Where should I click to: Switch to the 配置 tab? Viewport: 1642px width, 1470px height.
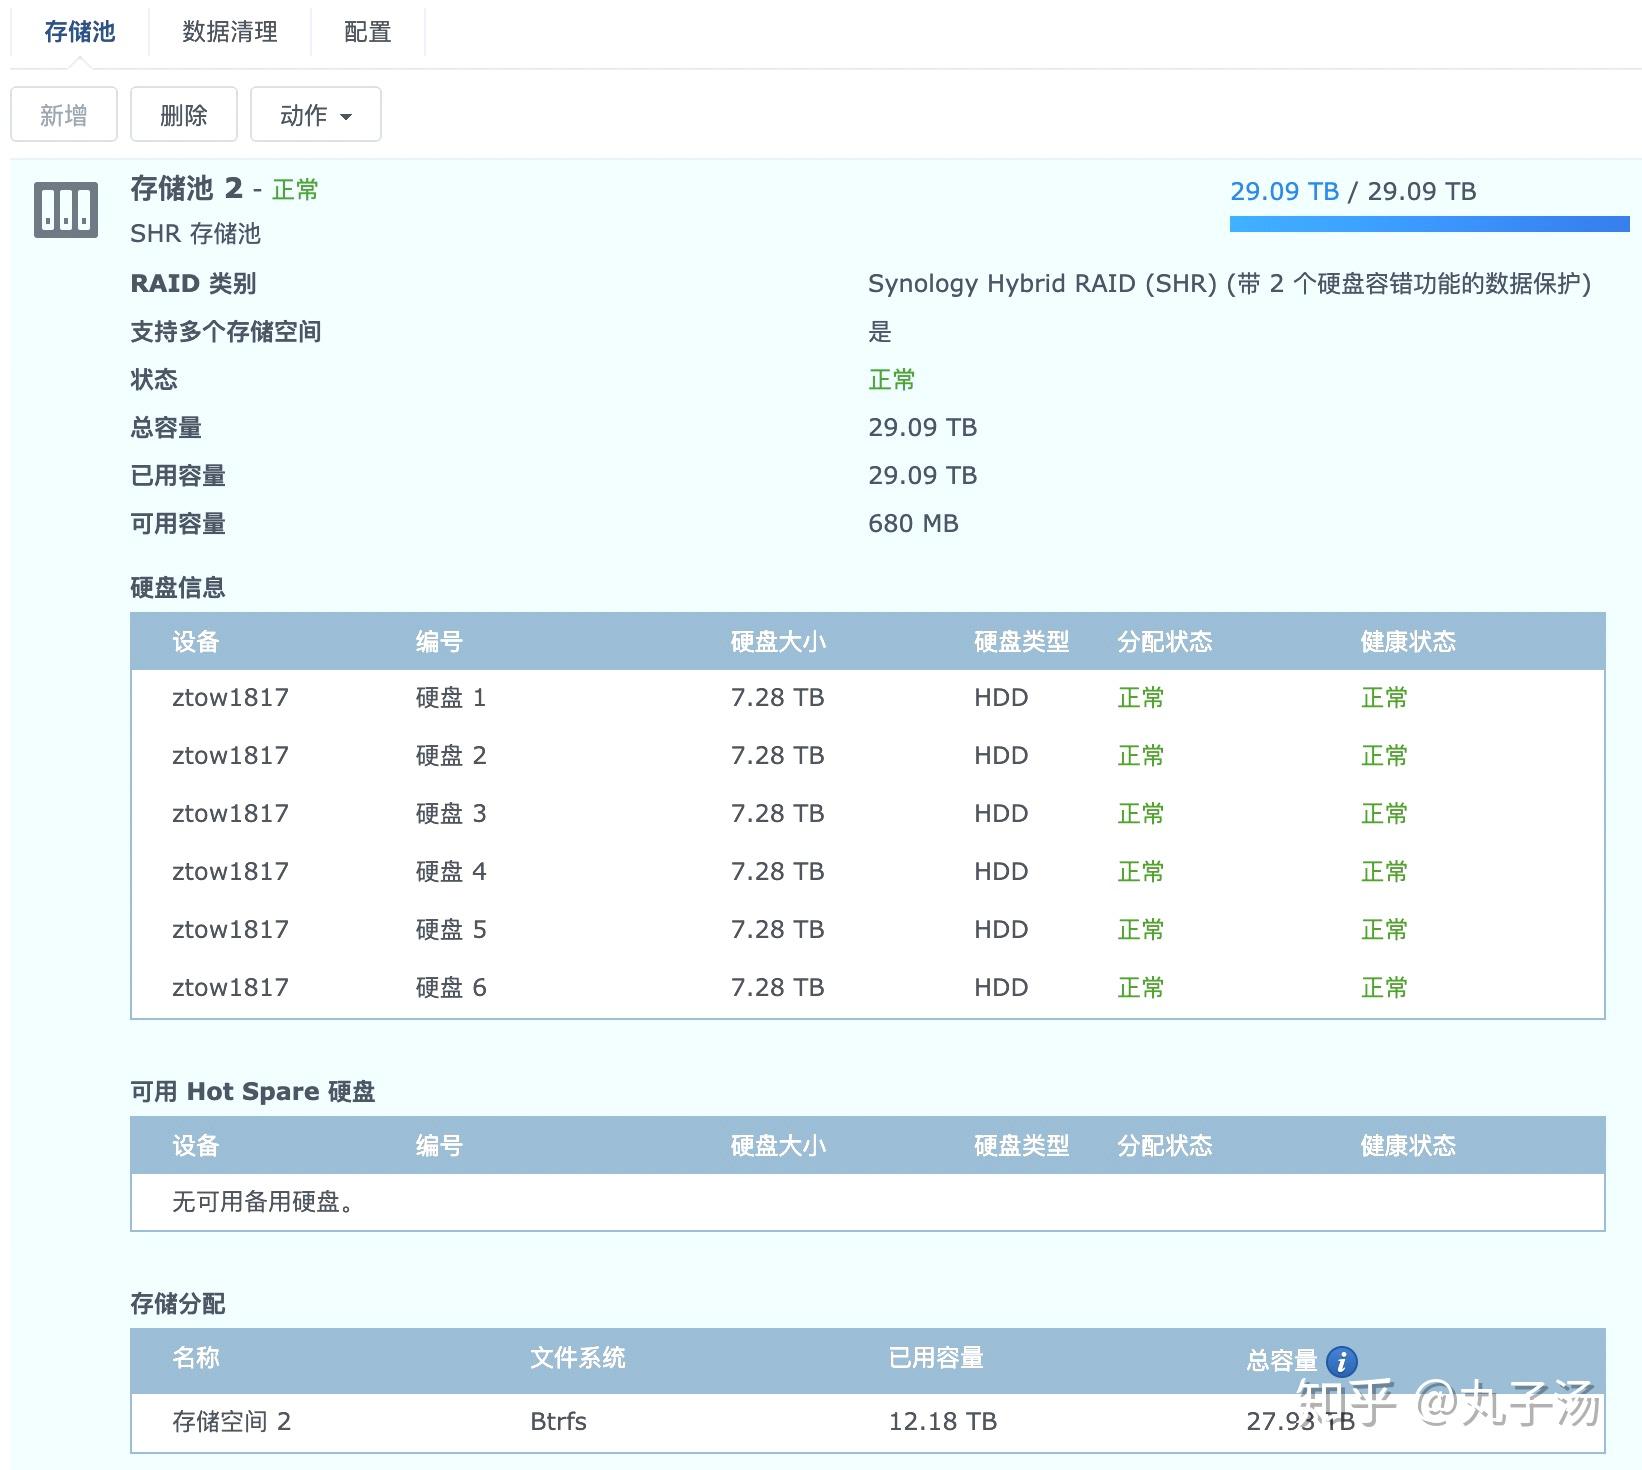(367, 31)
